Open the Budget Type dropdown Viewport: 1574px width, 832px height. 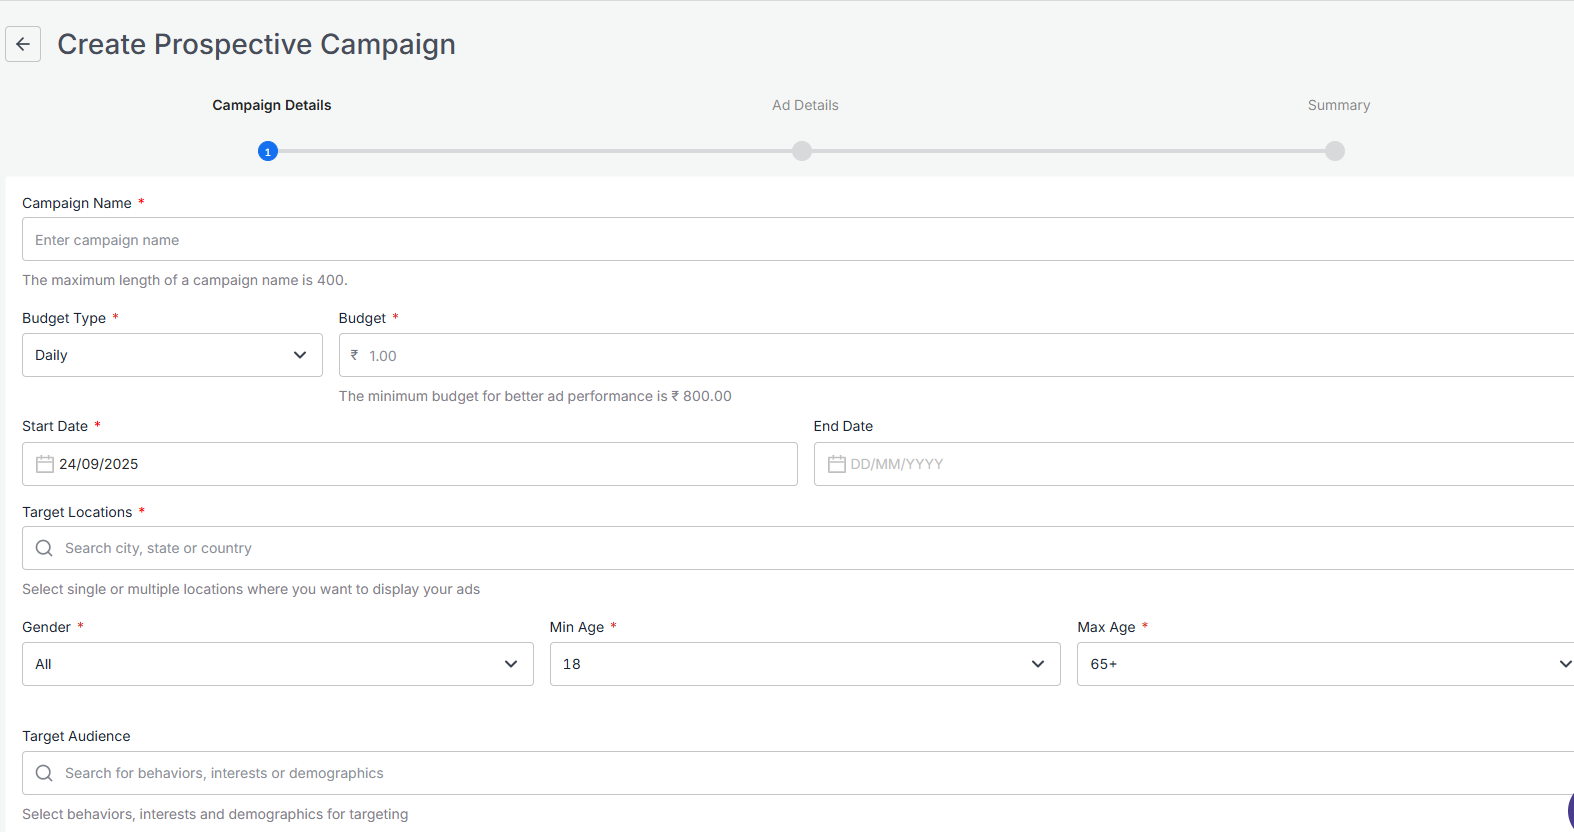point(172,355)
